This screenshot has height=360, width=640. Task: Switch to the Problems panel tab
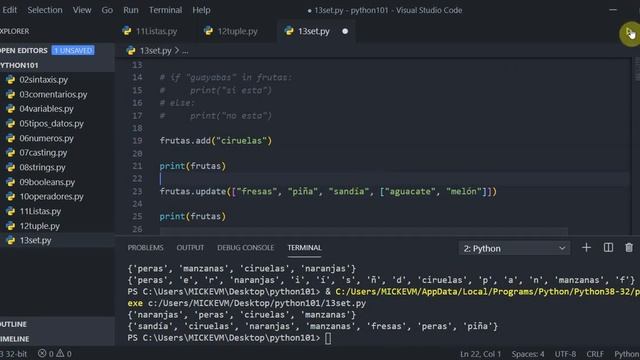(x=145, y=248)
